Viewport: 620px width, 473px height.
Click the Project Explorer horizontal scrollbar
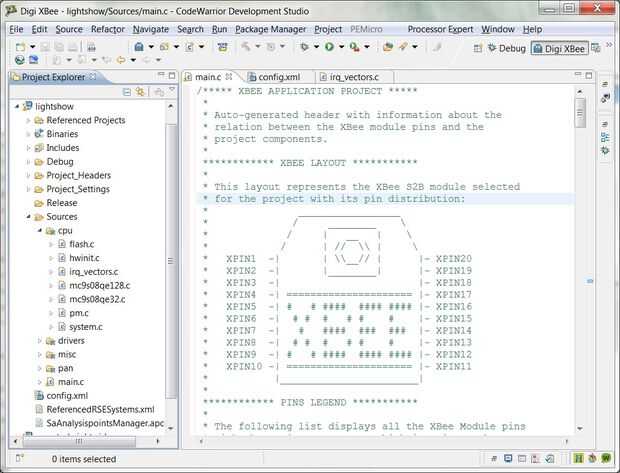pos(79,441)
